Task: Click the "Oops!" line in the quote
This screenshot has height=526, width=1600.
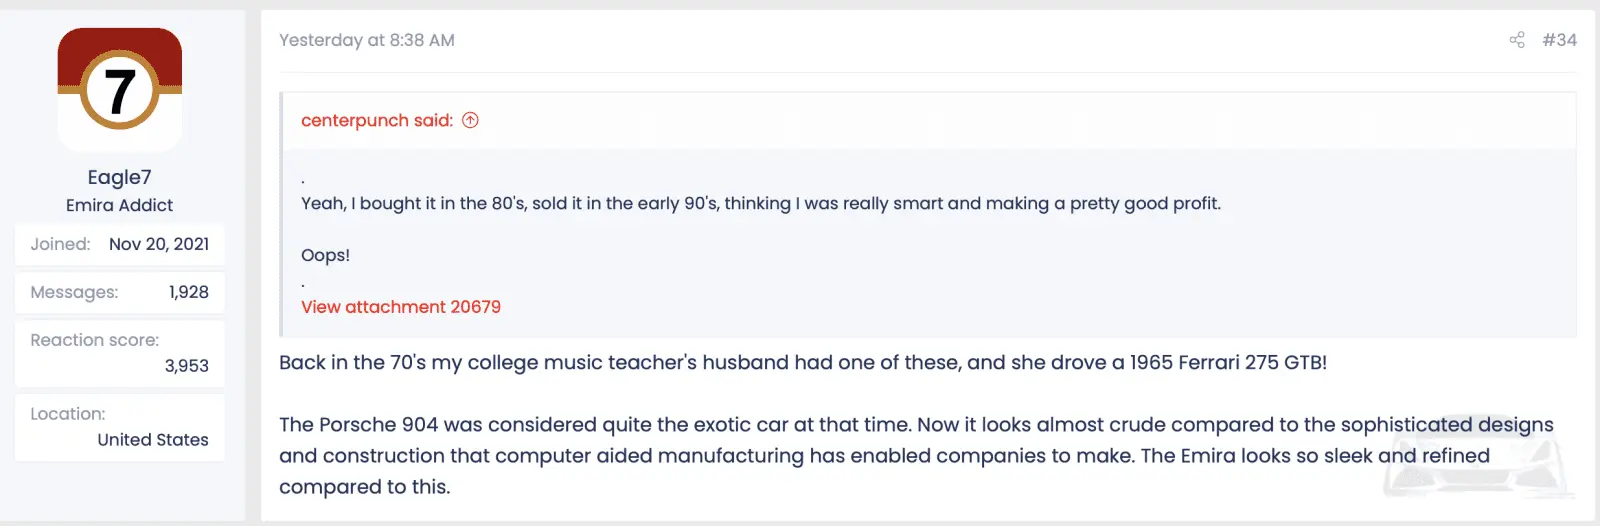Action: coord(325,255)
